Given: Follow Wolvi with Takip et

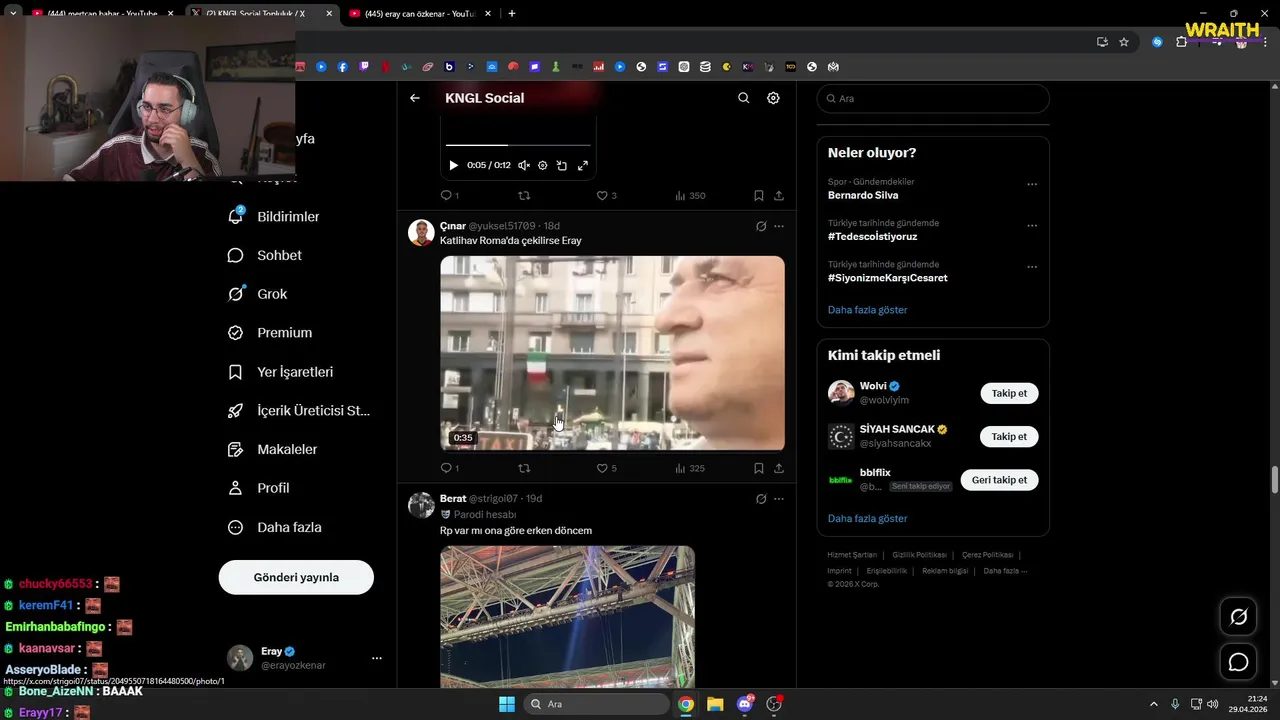Looking at the screenshot, I should coord(1009,393).
